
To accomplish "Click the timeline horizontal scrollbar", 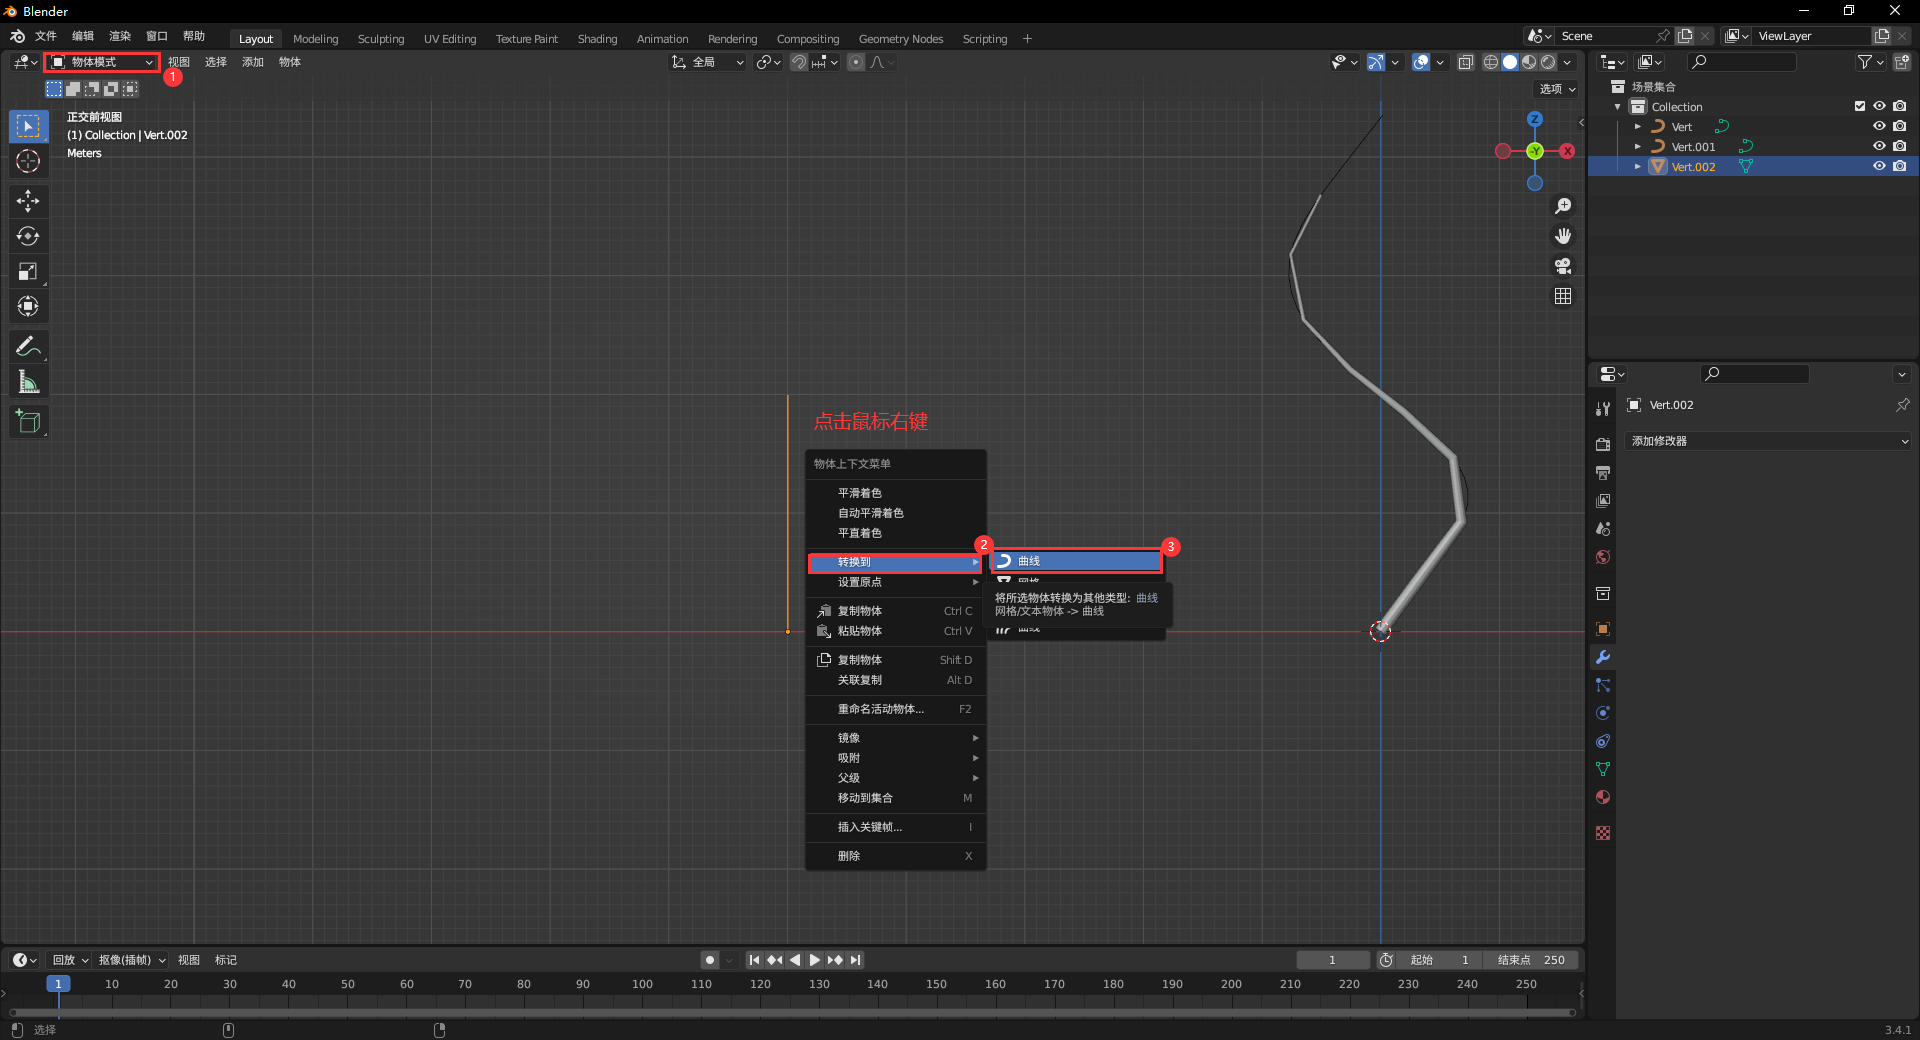I will pos(790,1012).
